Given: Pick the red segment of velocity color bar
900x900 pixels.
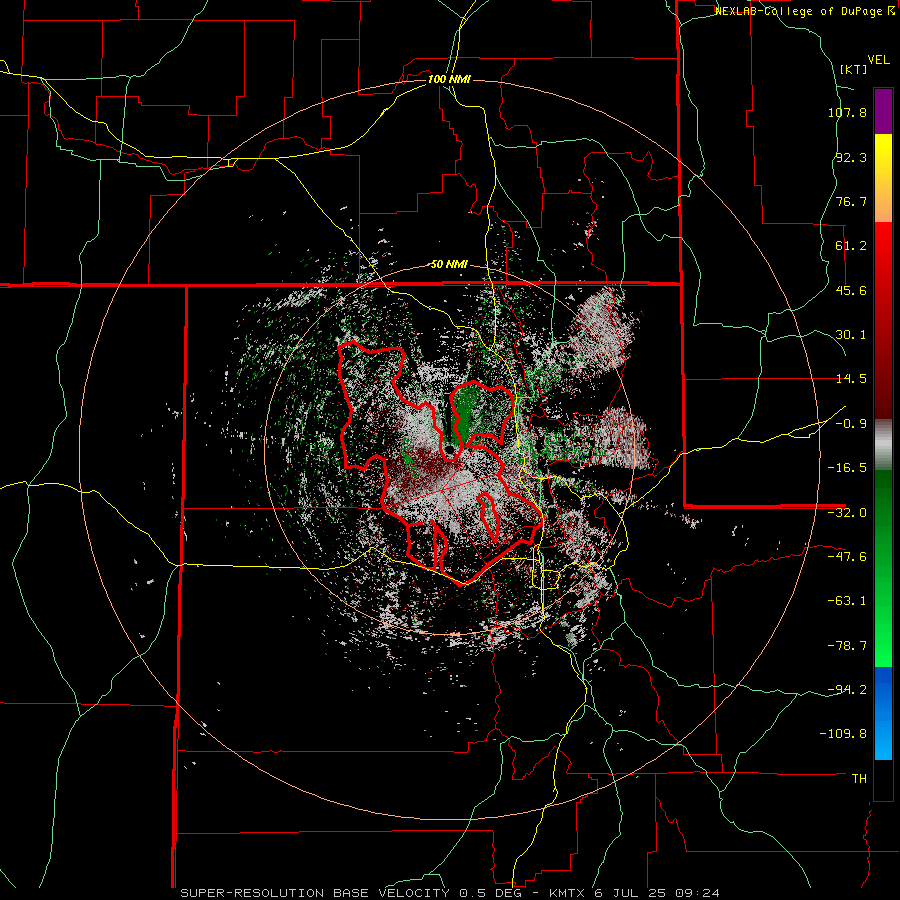Looking at the screenshot, I should point(883,320).
